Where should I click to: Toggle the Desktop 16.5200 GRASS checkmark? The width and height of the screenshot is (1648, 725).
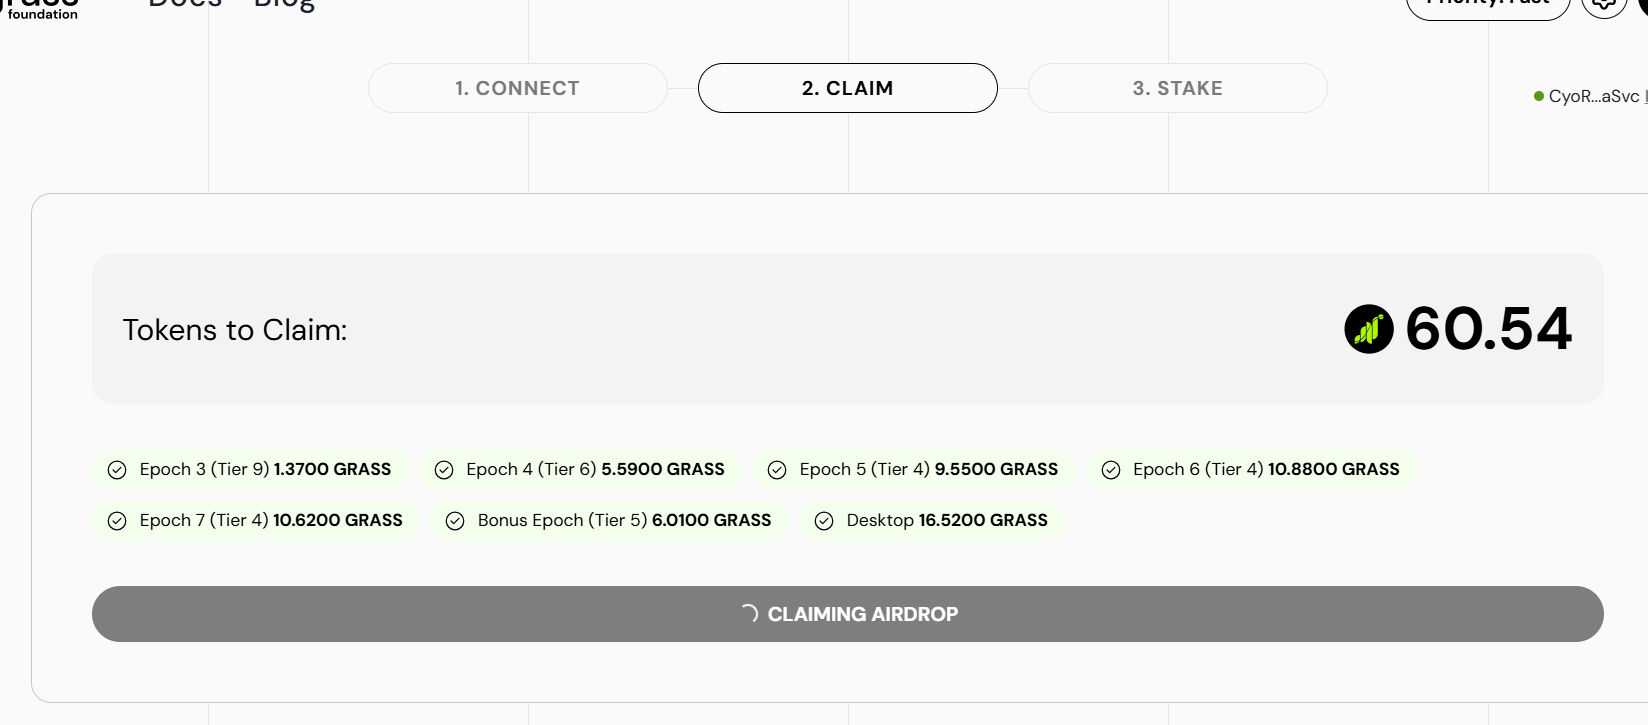(824, 521)
